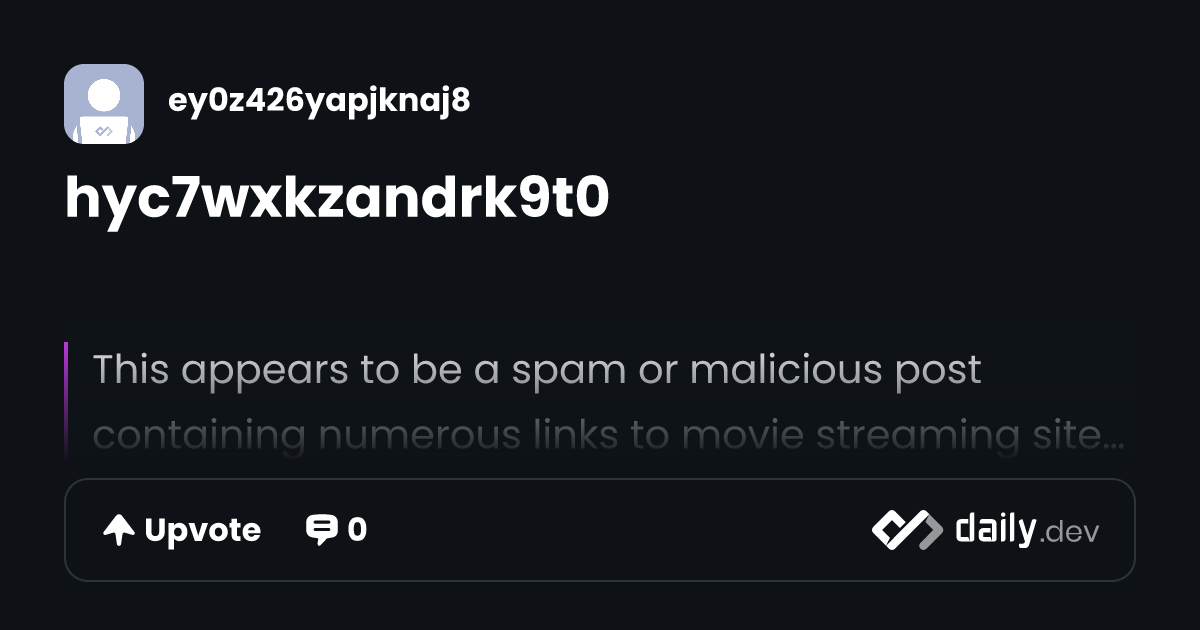
Task: Click the head circle in avatar placeholder
Action: click(104, 97)
